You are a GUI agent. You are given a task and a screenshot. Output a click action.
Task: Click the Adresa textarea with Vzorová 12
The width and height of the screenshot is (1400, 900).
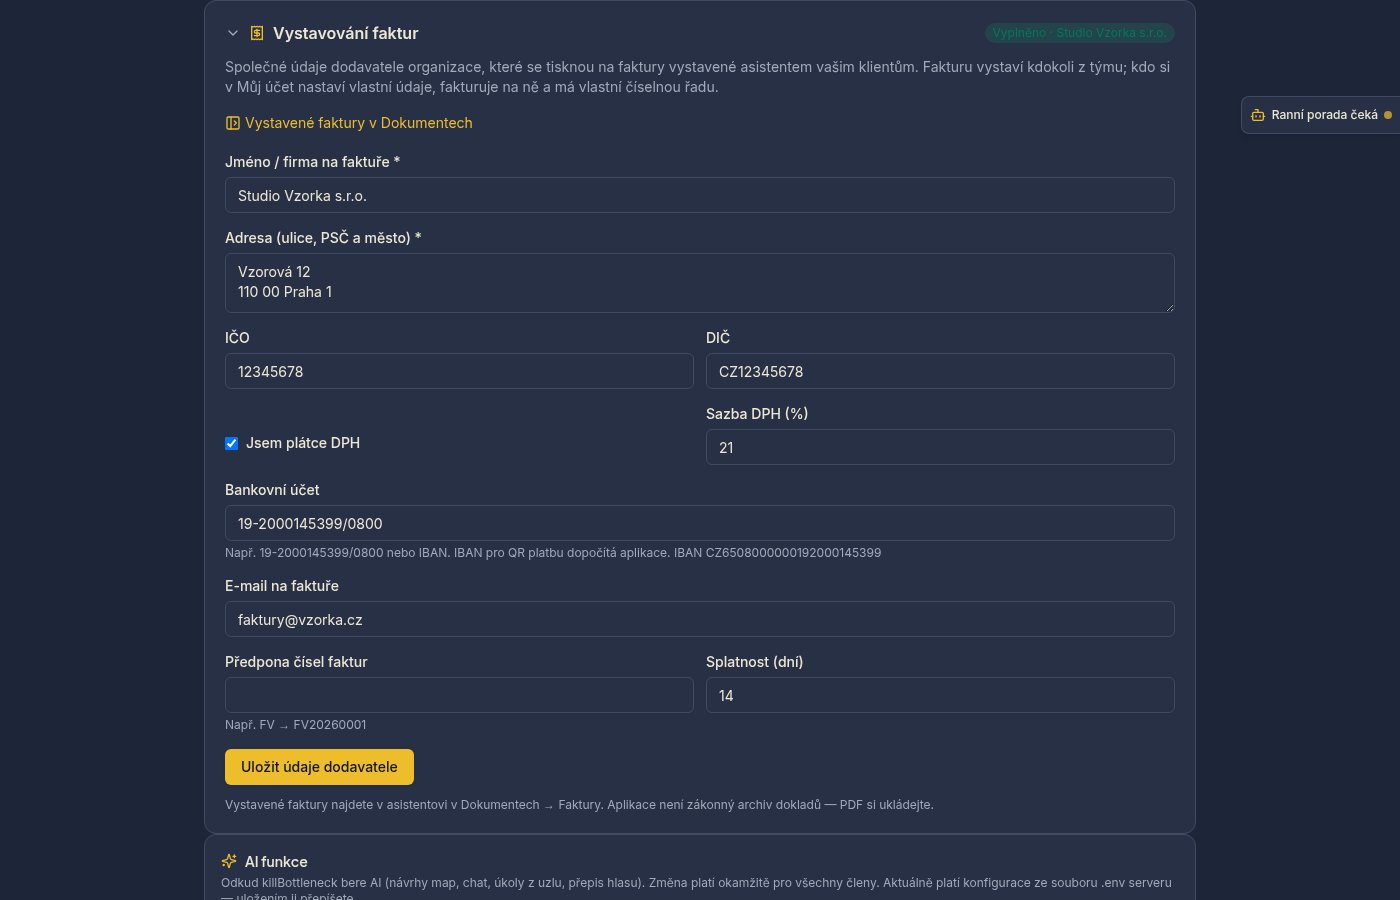tap(700, 283)
